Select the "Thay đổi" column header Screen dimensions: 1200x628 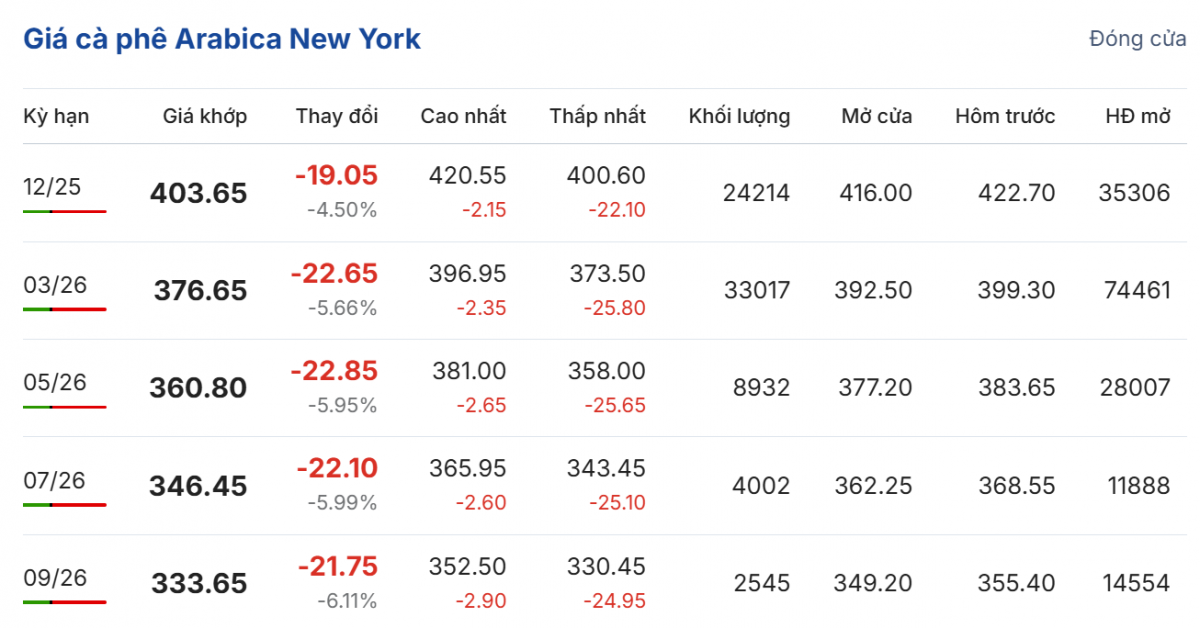[337, 116]
